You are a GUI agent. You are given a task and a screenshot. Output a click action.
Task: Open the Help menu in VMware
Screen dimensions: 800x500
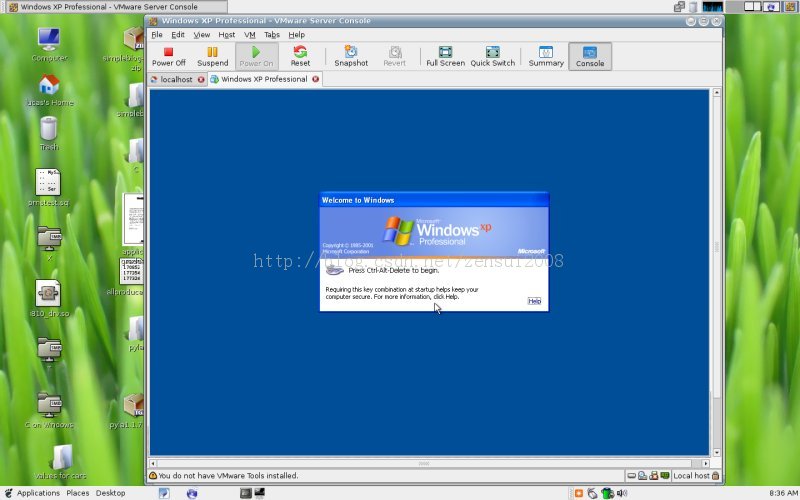[x=296, y=35]
